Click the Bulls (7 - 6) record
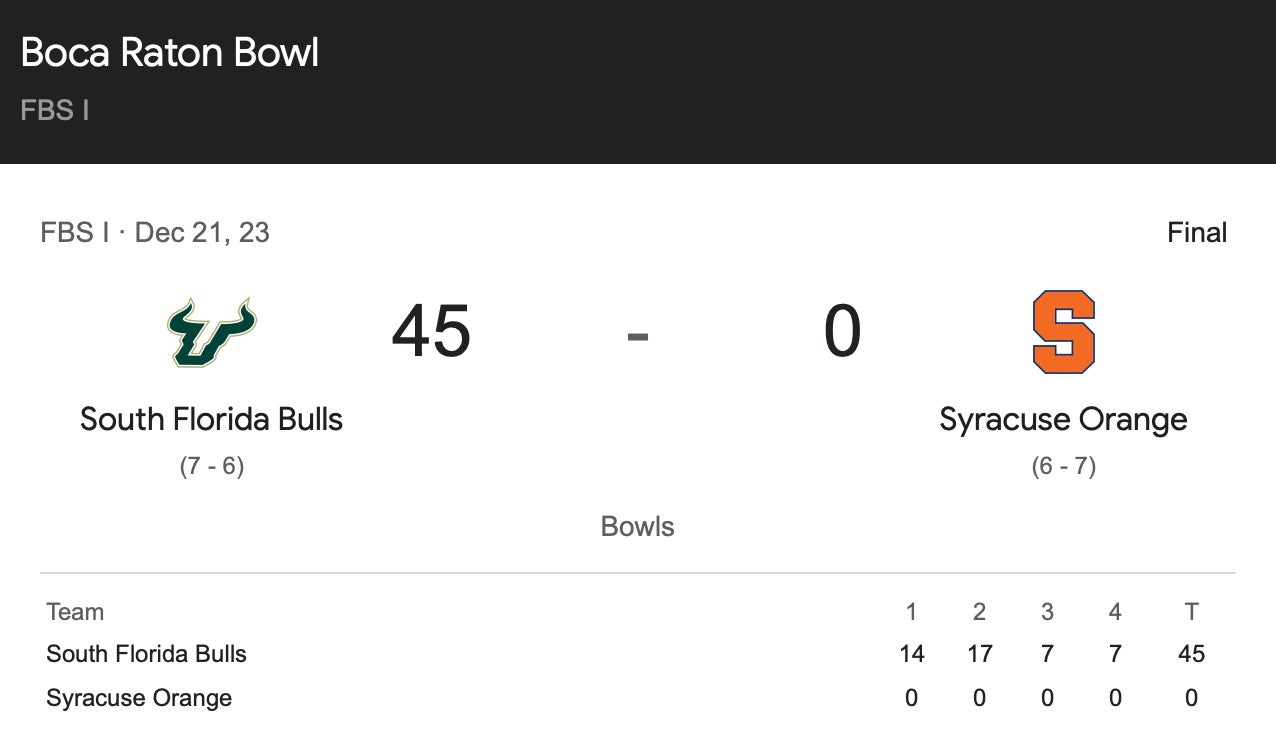This screenshot has height=746, width=1276. [x=211, y=466]
